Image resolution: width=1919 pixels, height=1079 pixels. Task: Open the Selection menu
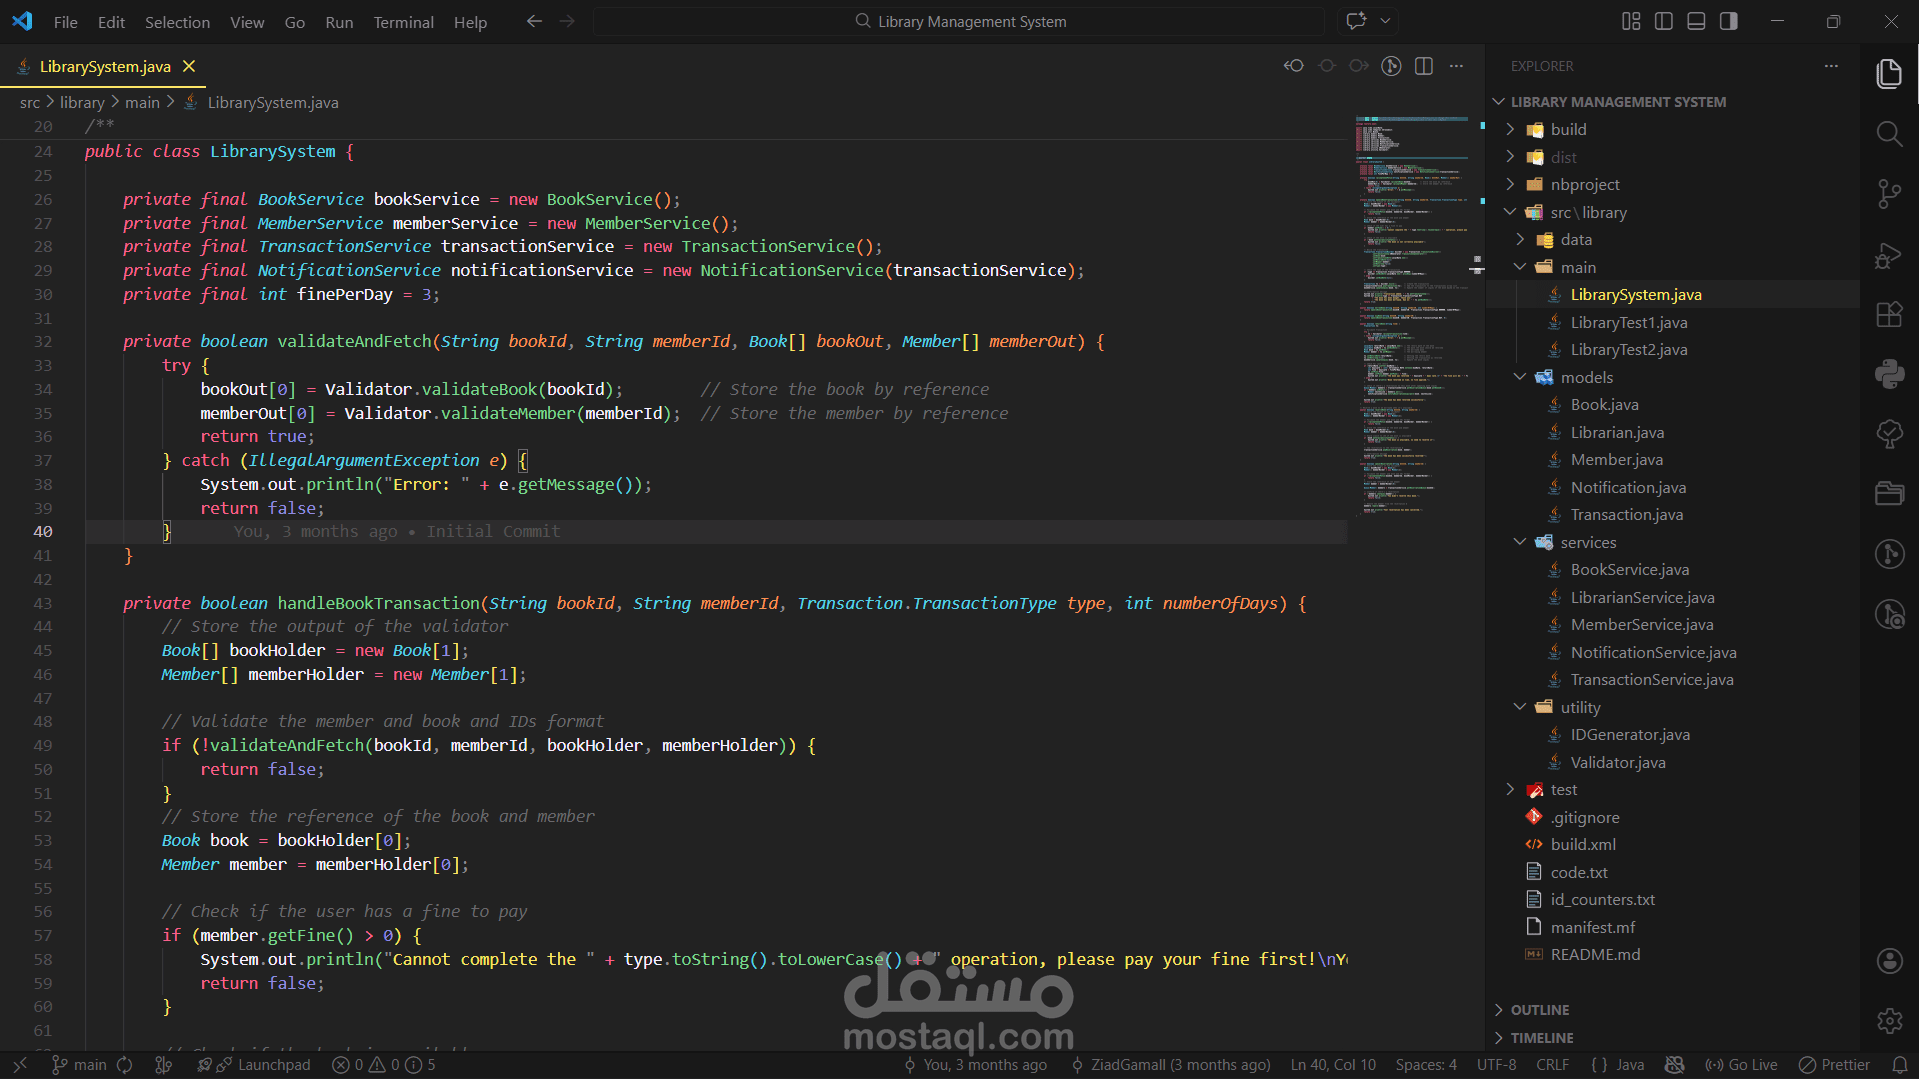click(177, 22)
